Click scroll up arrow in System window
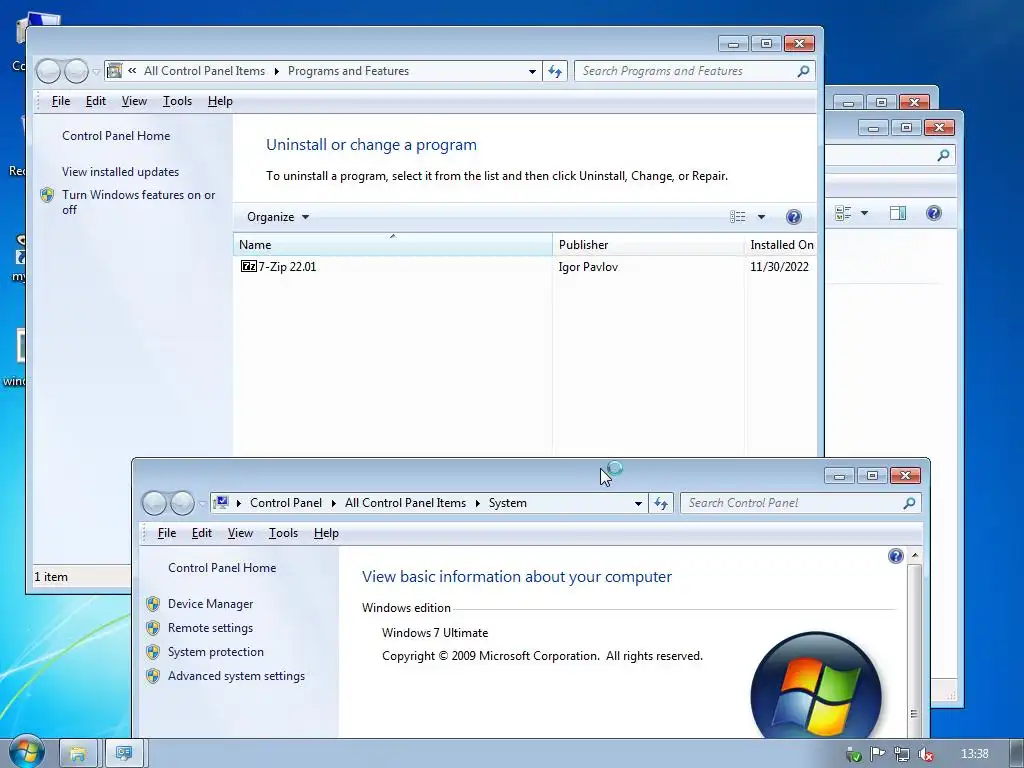1024x768 pixels. (x=914, y=556)
